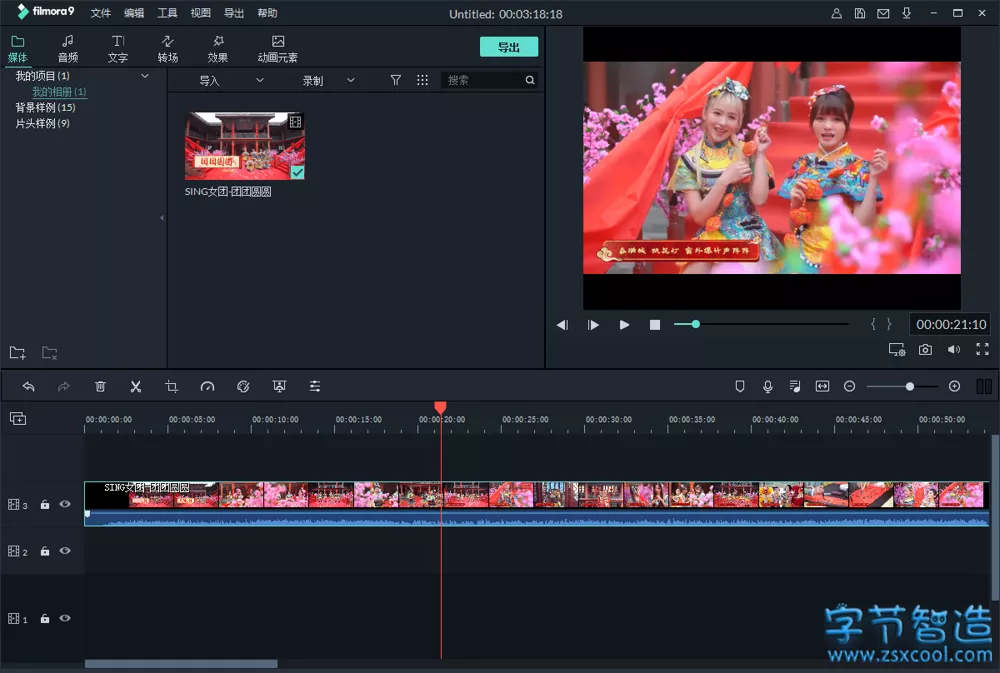Click the crop tool icon
This screenshot has height=673, width=1000.
point(172,386)
